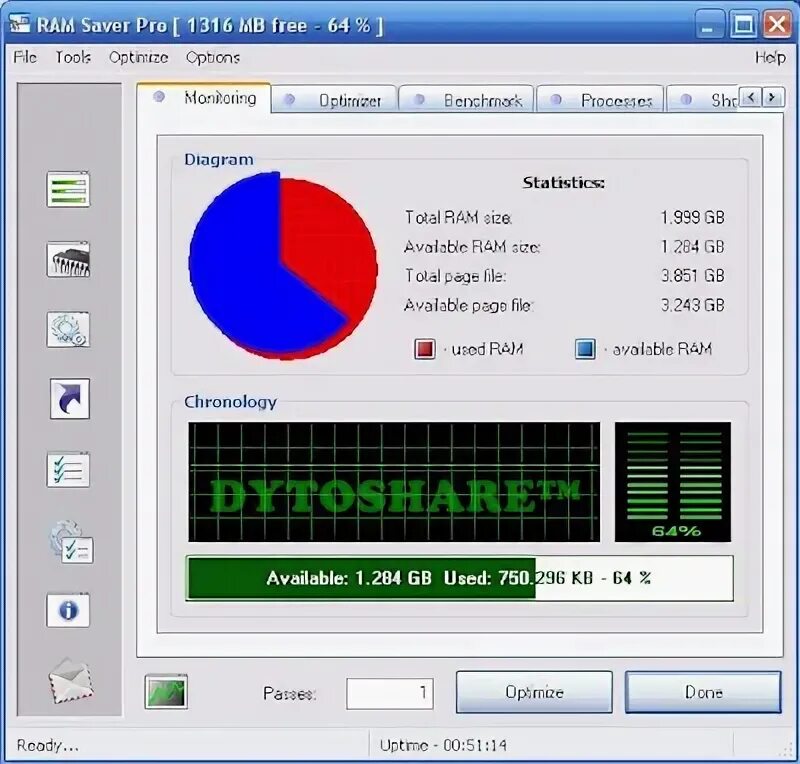The width and height of the screenshot is (800, 764).
Task: Click the Available RAM size value 1.284 GB
Action: tap(692, 247)
